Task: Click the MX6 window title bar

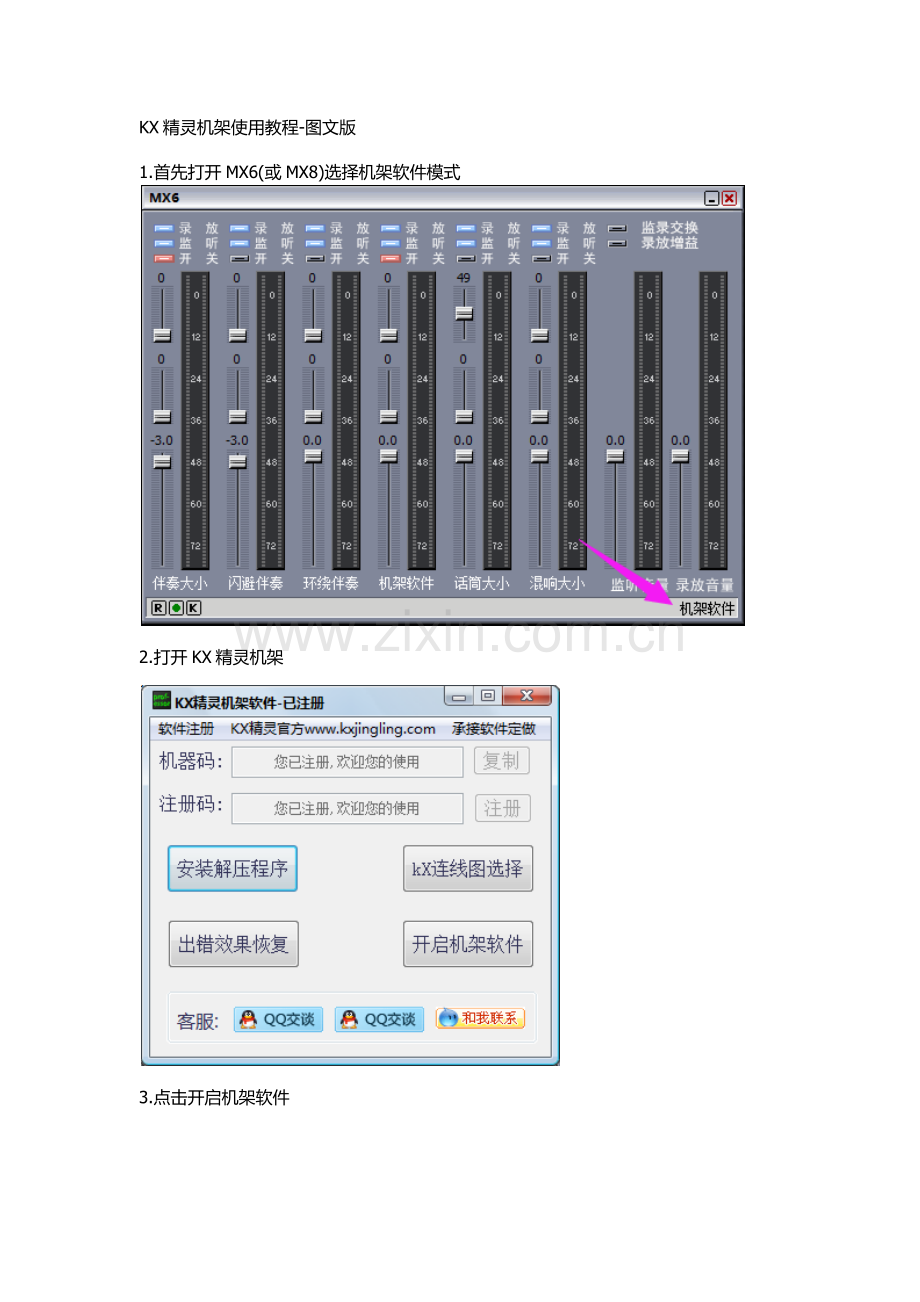Action: pyautogui.click(x=443, y=198)
